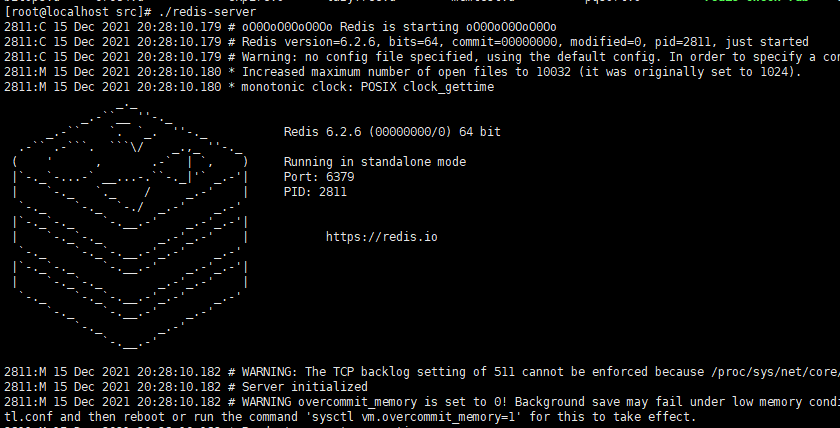Screen dimensions: 840x428
Task: Click the https://redis.io link
Action: [x=381, y=237]
